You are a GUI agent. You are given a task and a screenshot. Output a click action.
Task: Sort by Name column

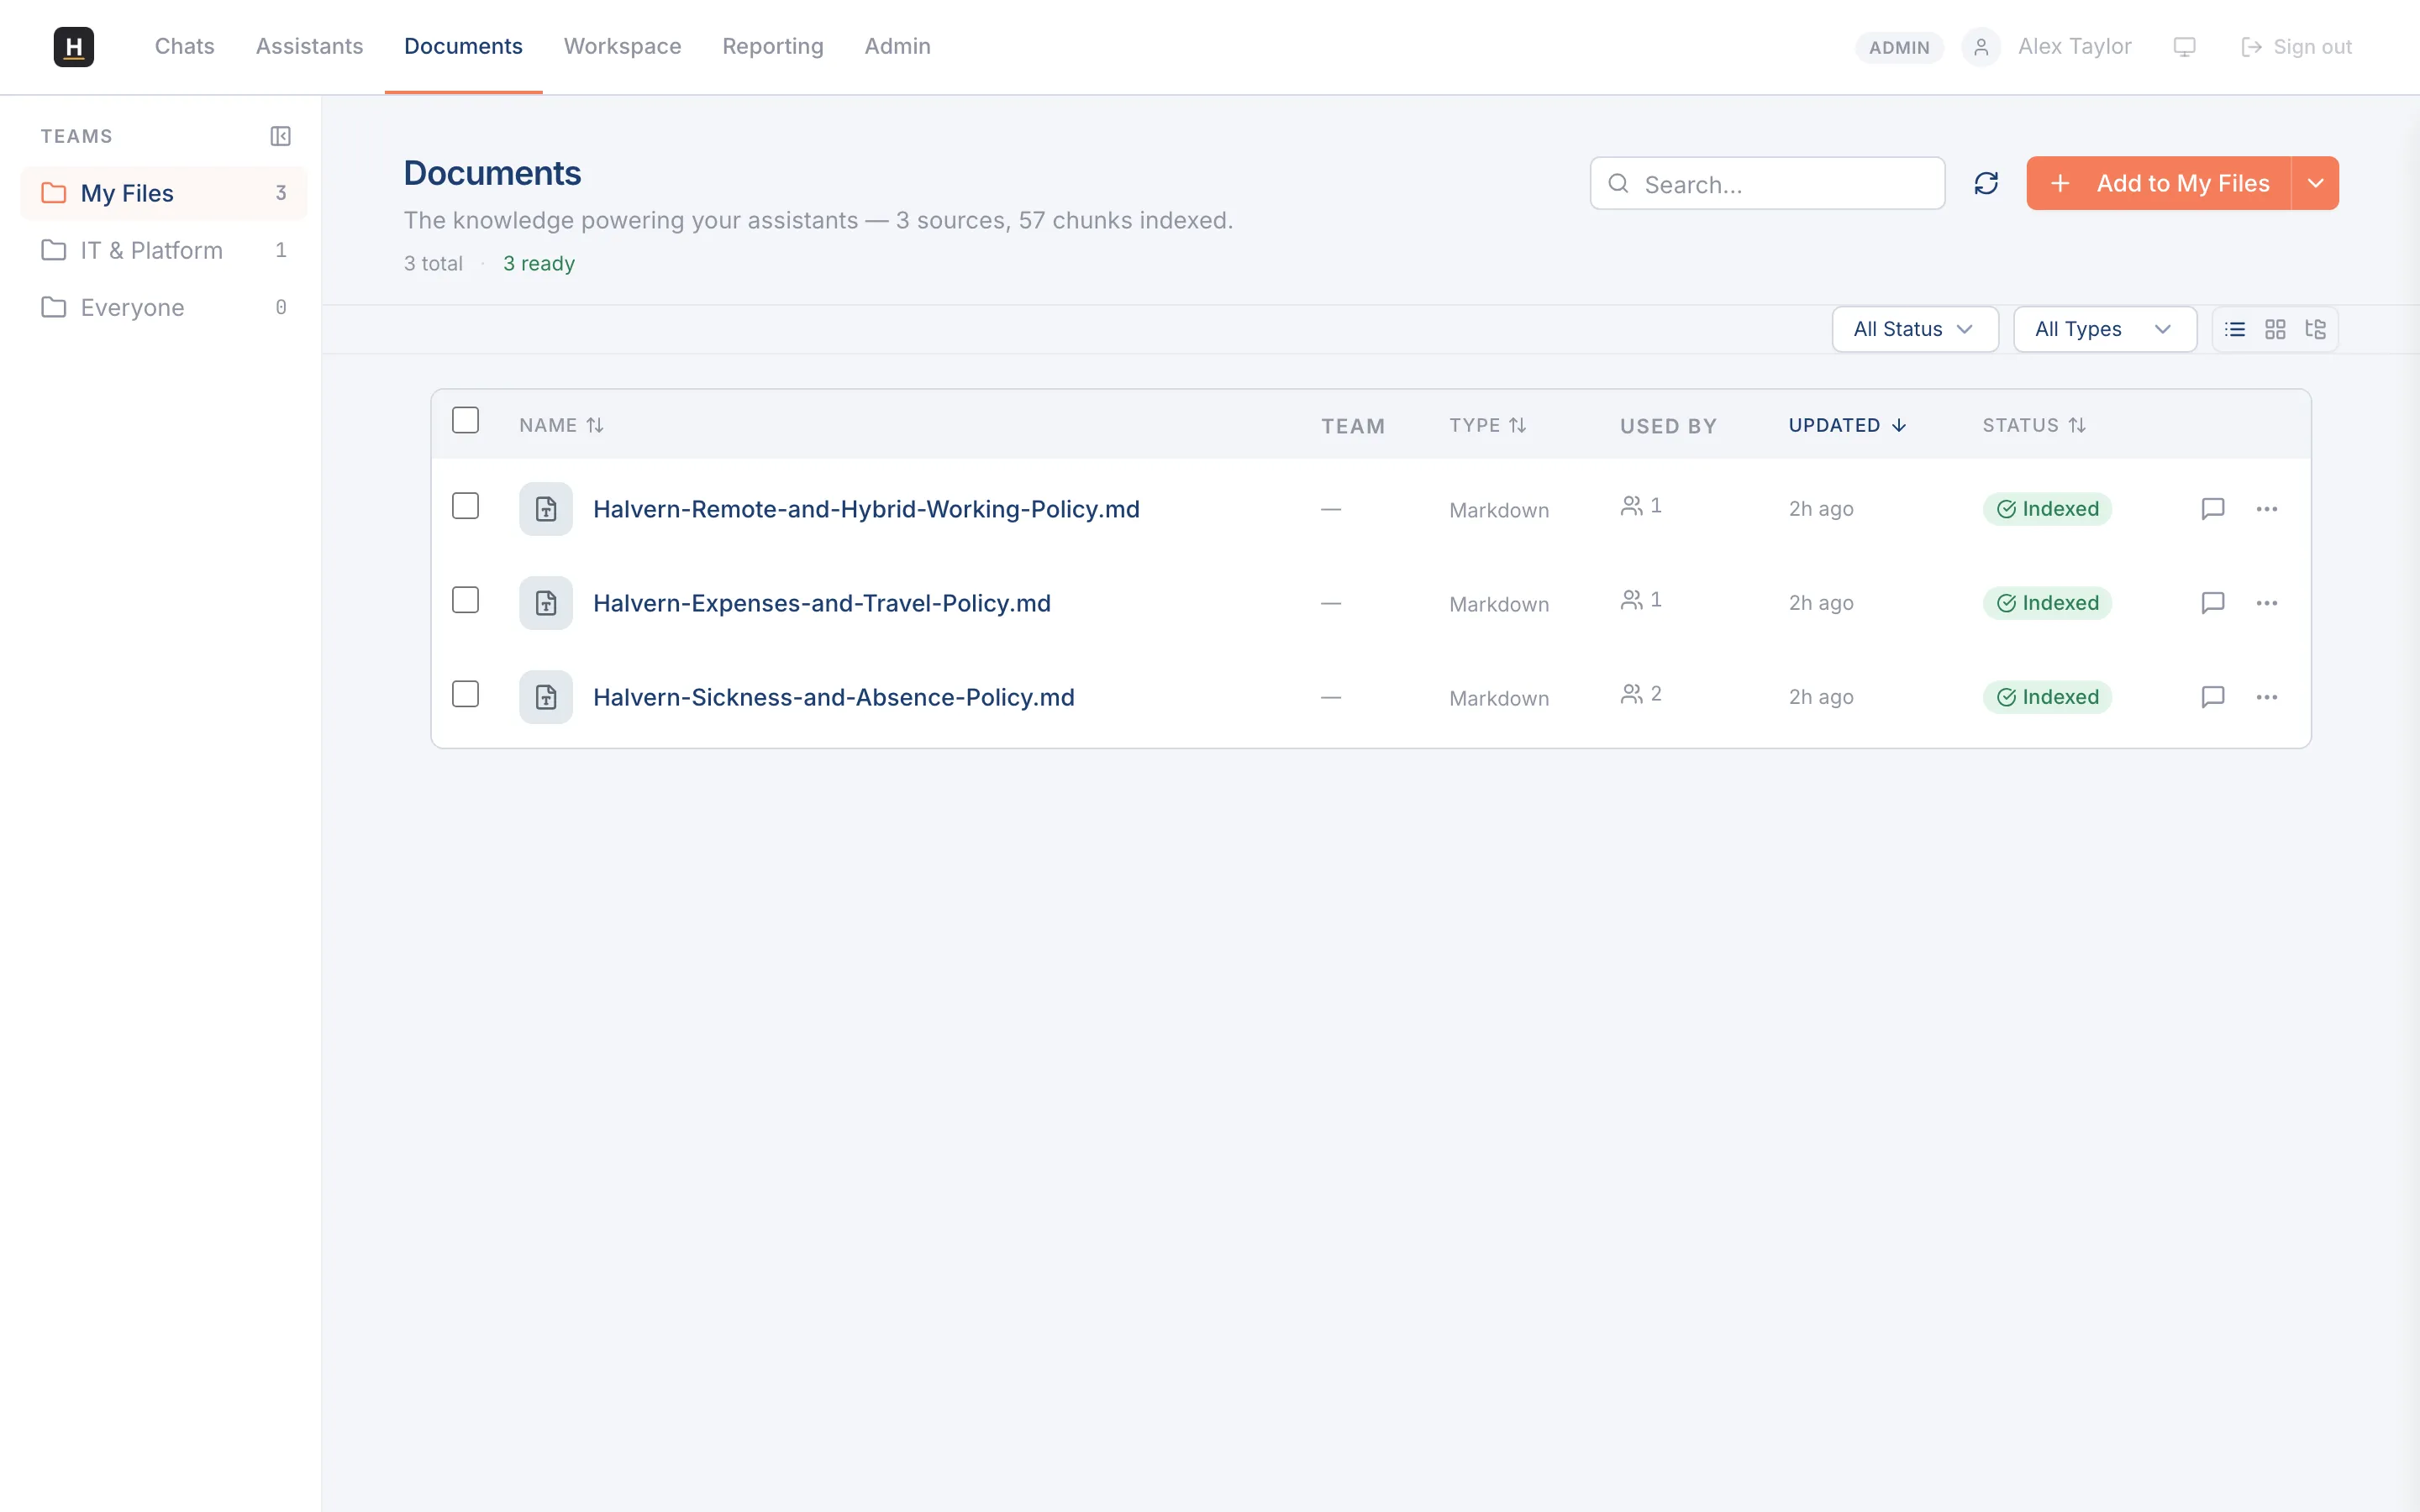tap(561, 425)
